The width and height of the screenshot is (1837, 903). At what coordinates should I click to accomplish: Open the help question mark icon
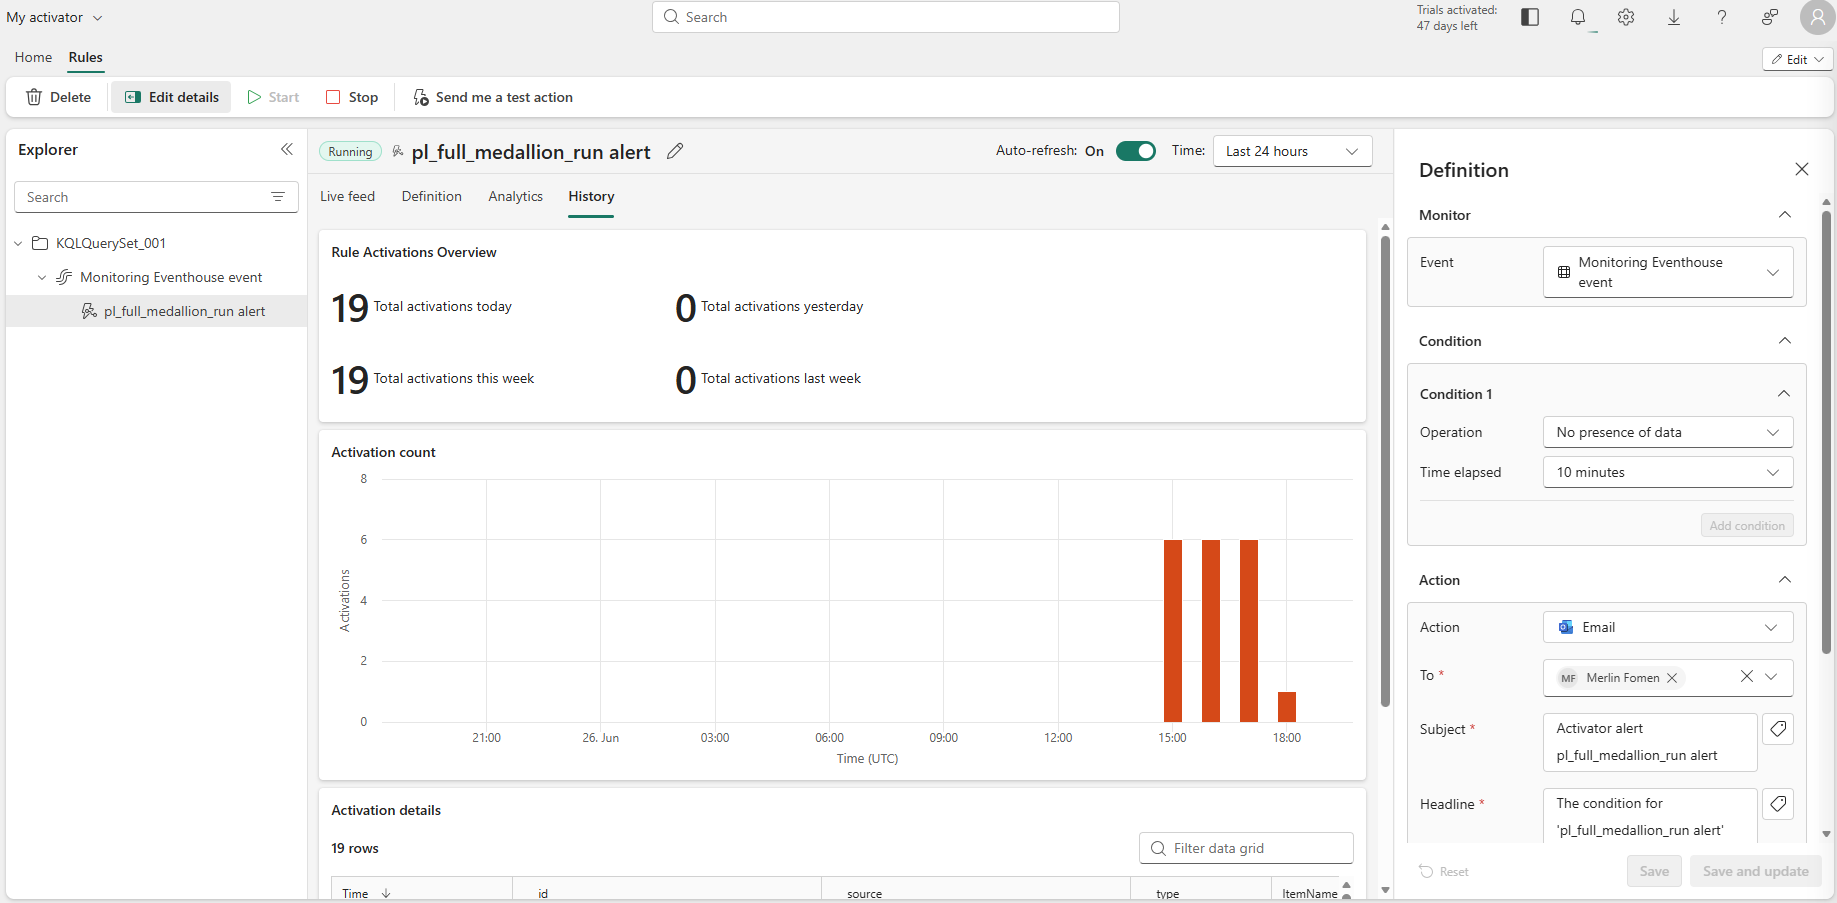(1722, 18)
